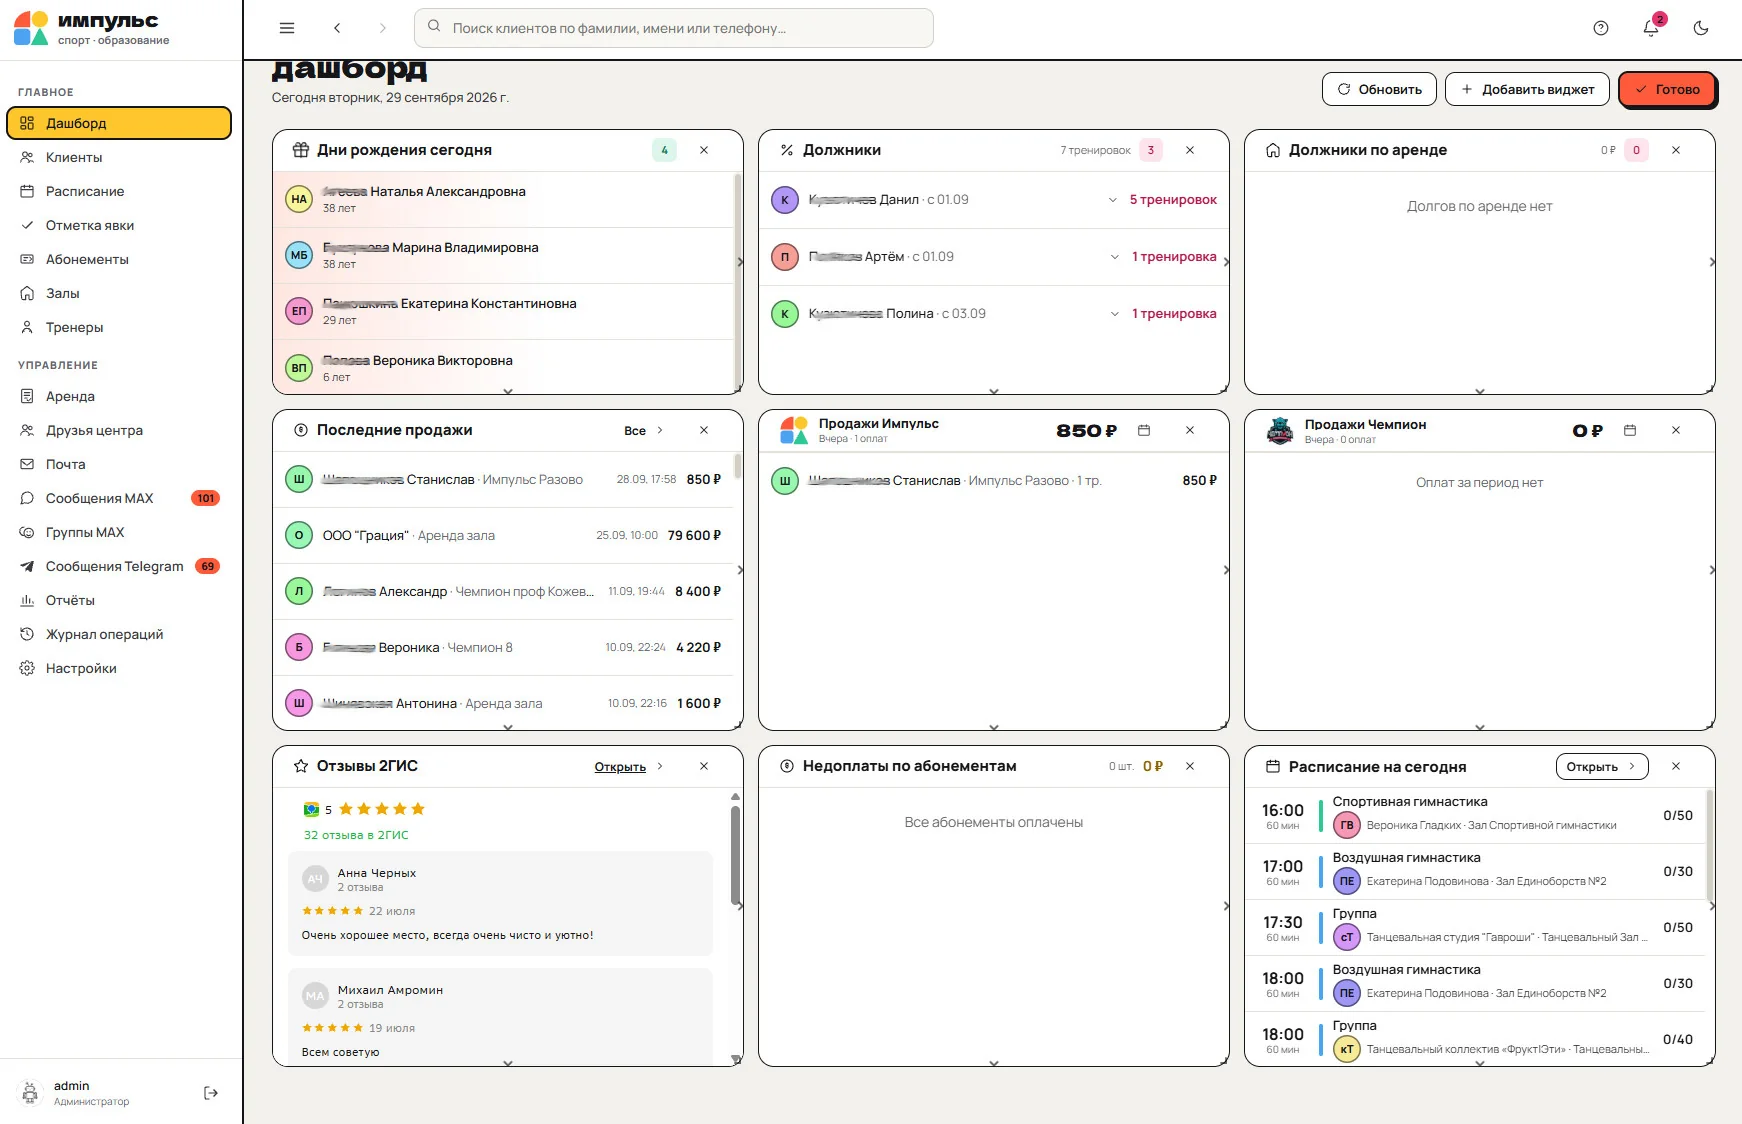
Task: Remove the Должники по аренде widget
Action: click(1676, 150)
